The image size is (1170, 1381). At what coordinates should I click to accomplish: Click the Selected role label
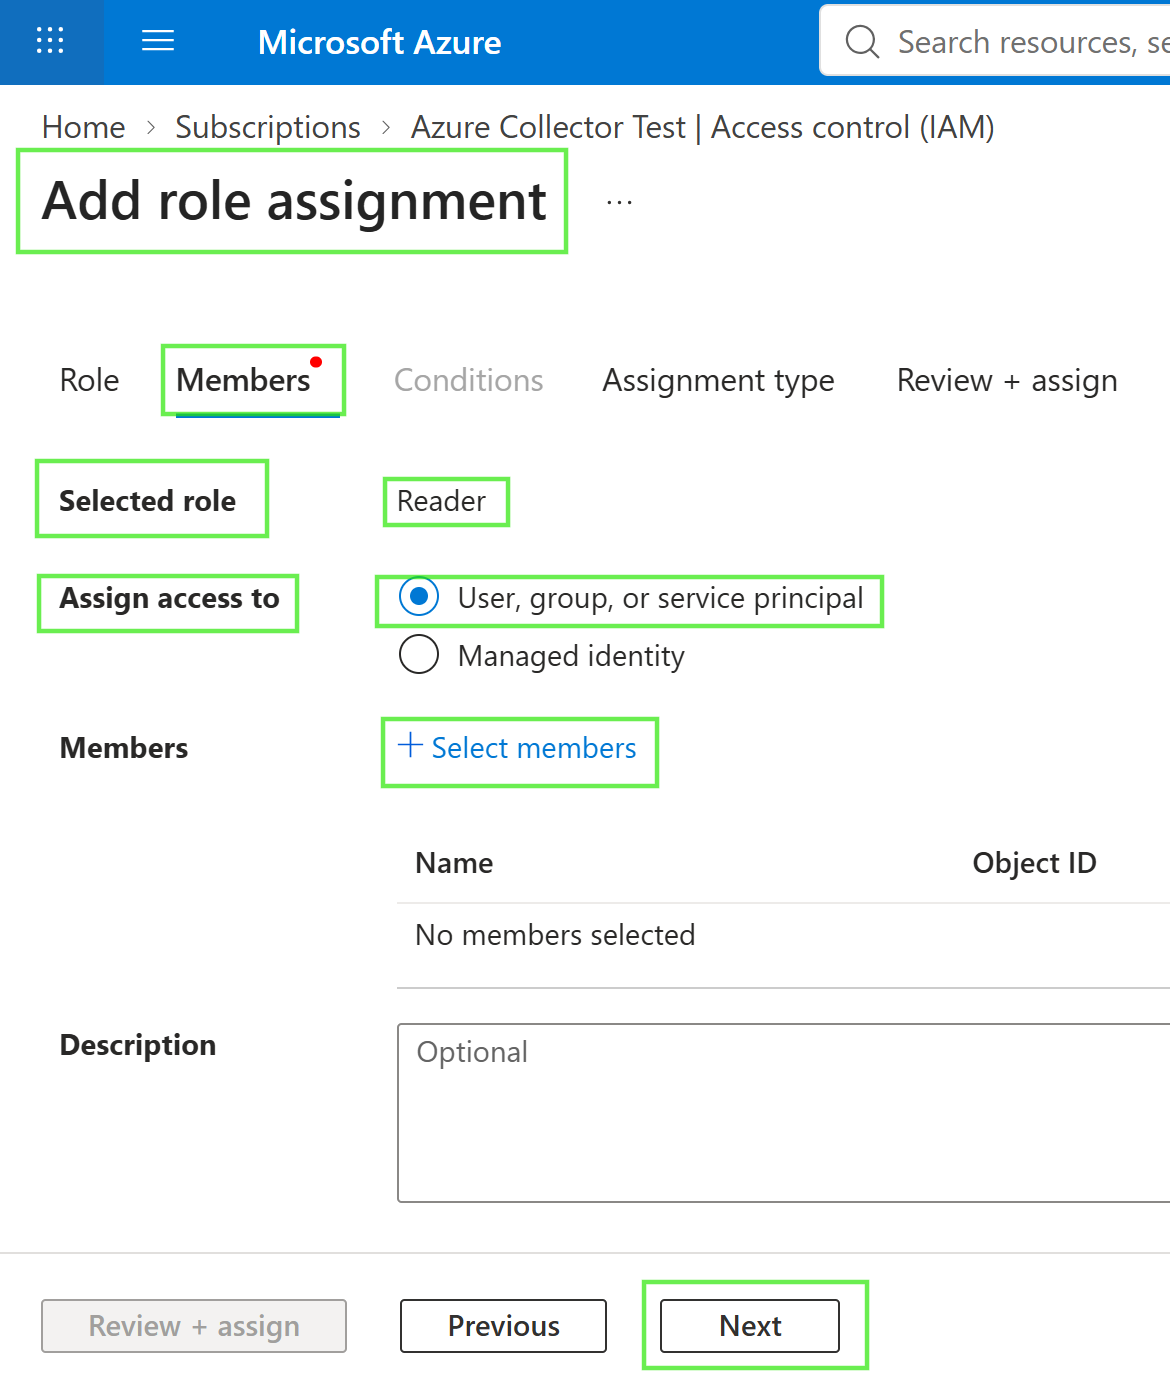[x=147, y=501]
